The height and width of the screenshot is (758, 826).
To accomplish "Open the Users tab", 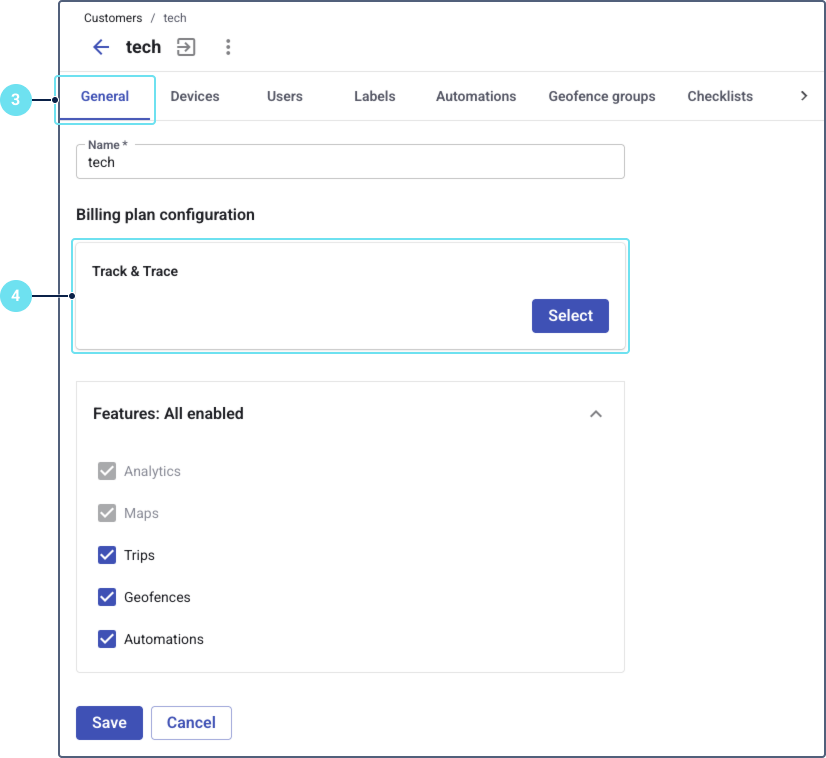I will pos(285,97).
